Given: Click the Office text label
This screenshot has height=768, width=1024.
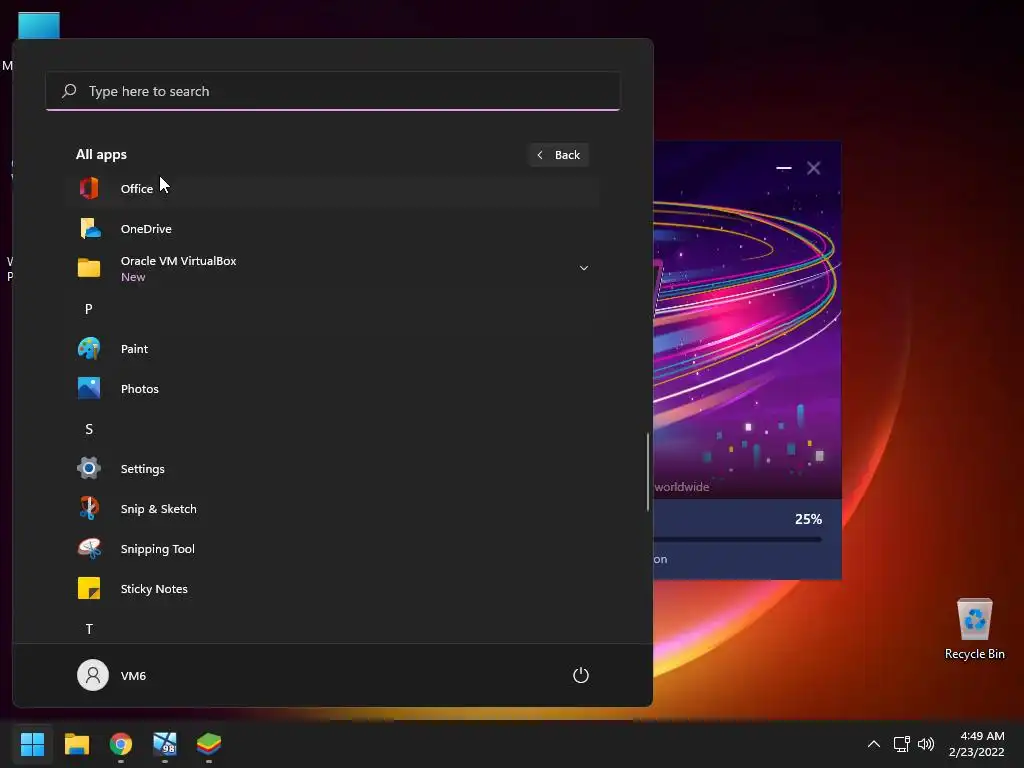Looking at the screenshot, I should click(136, 189).
